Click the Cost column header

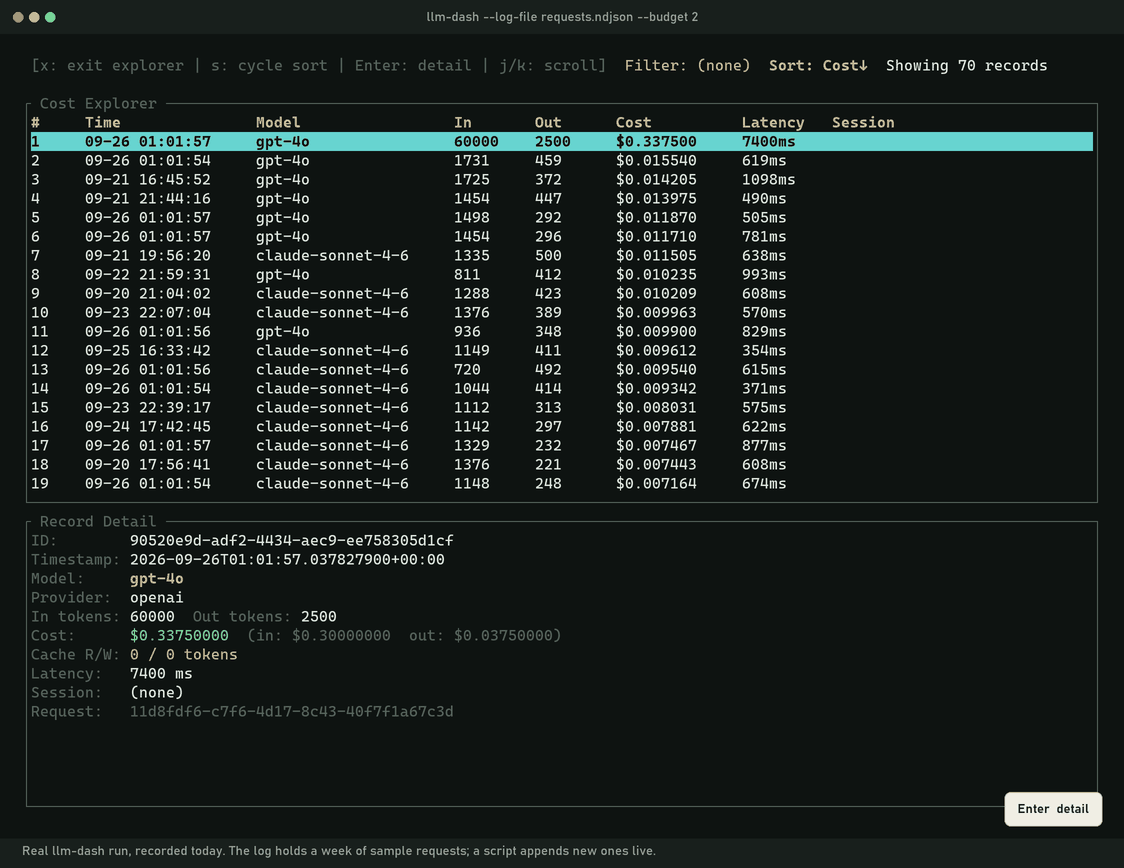[x=634, y=123]
